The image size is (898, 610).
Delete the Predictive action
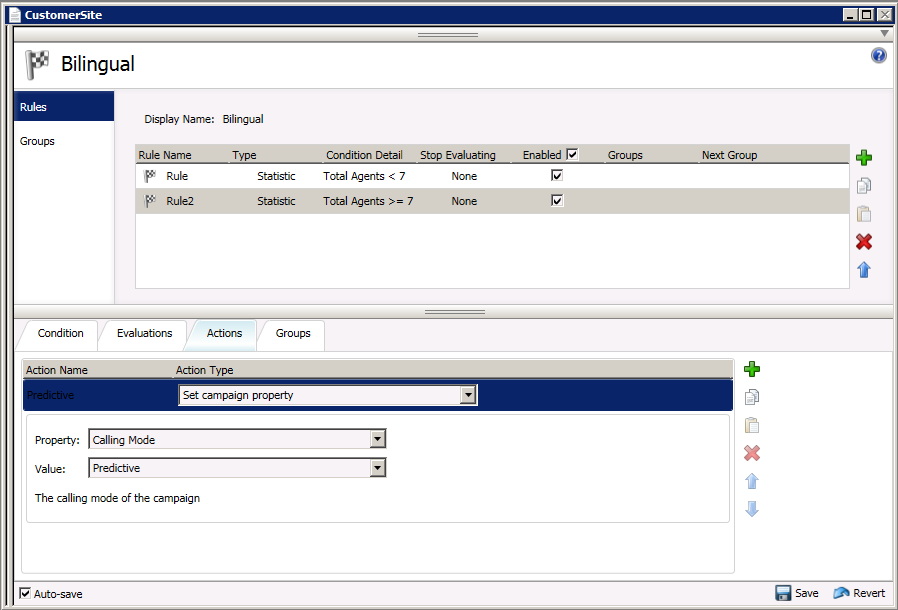pyautogui.click(x=752, y=453)
